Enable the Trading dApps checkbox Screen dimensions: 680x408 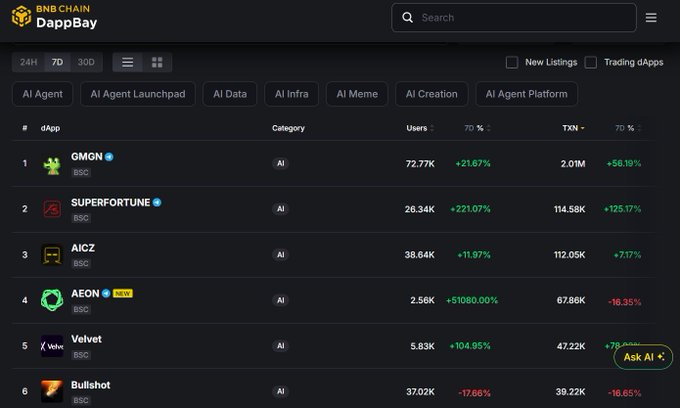click(591, 62)
